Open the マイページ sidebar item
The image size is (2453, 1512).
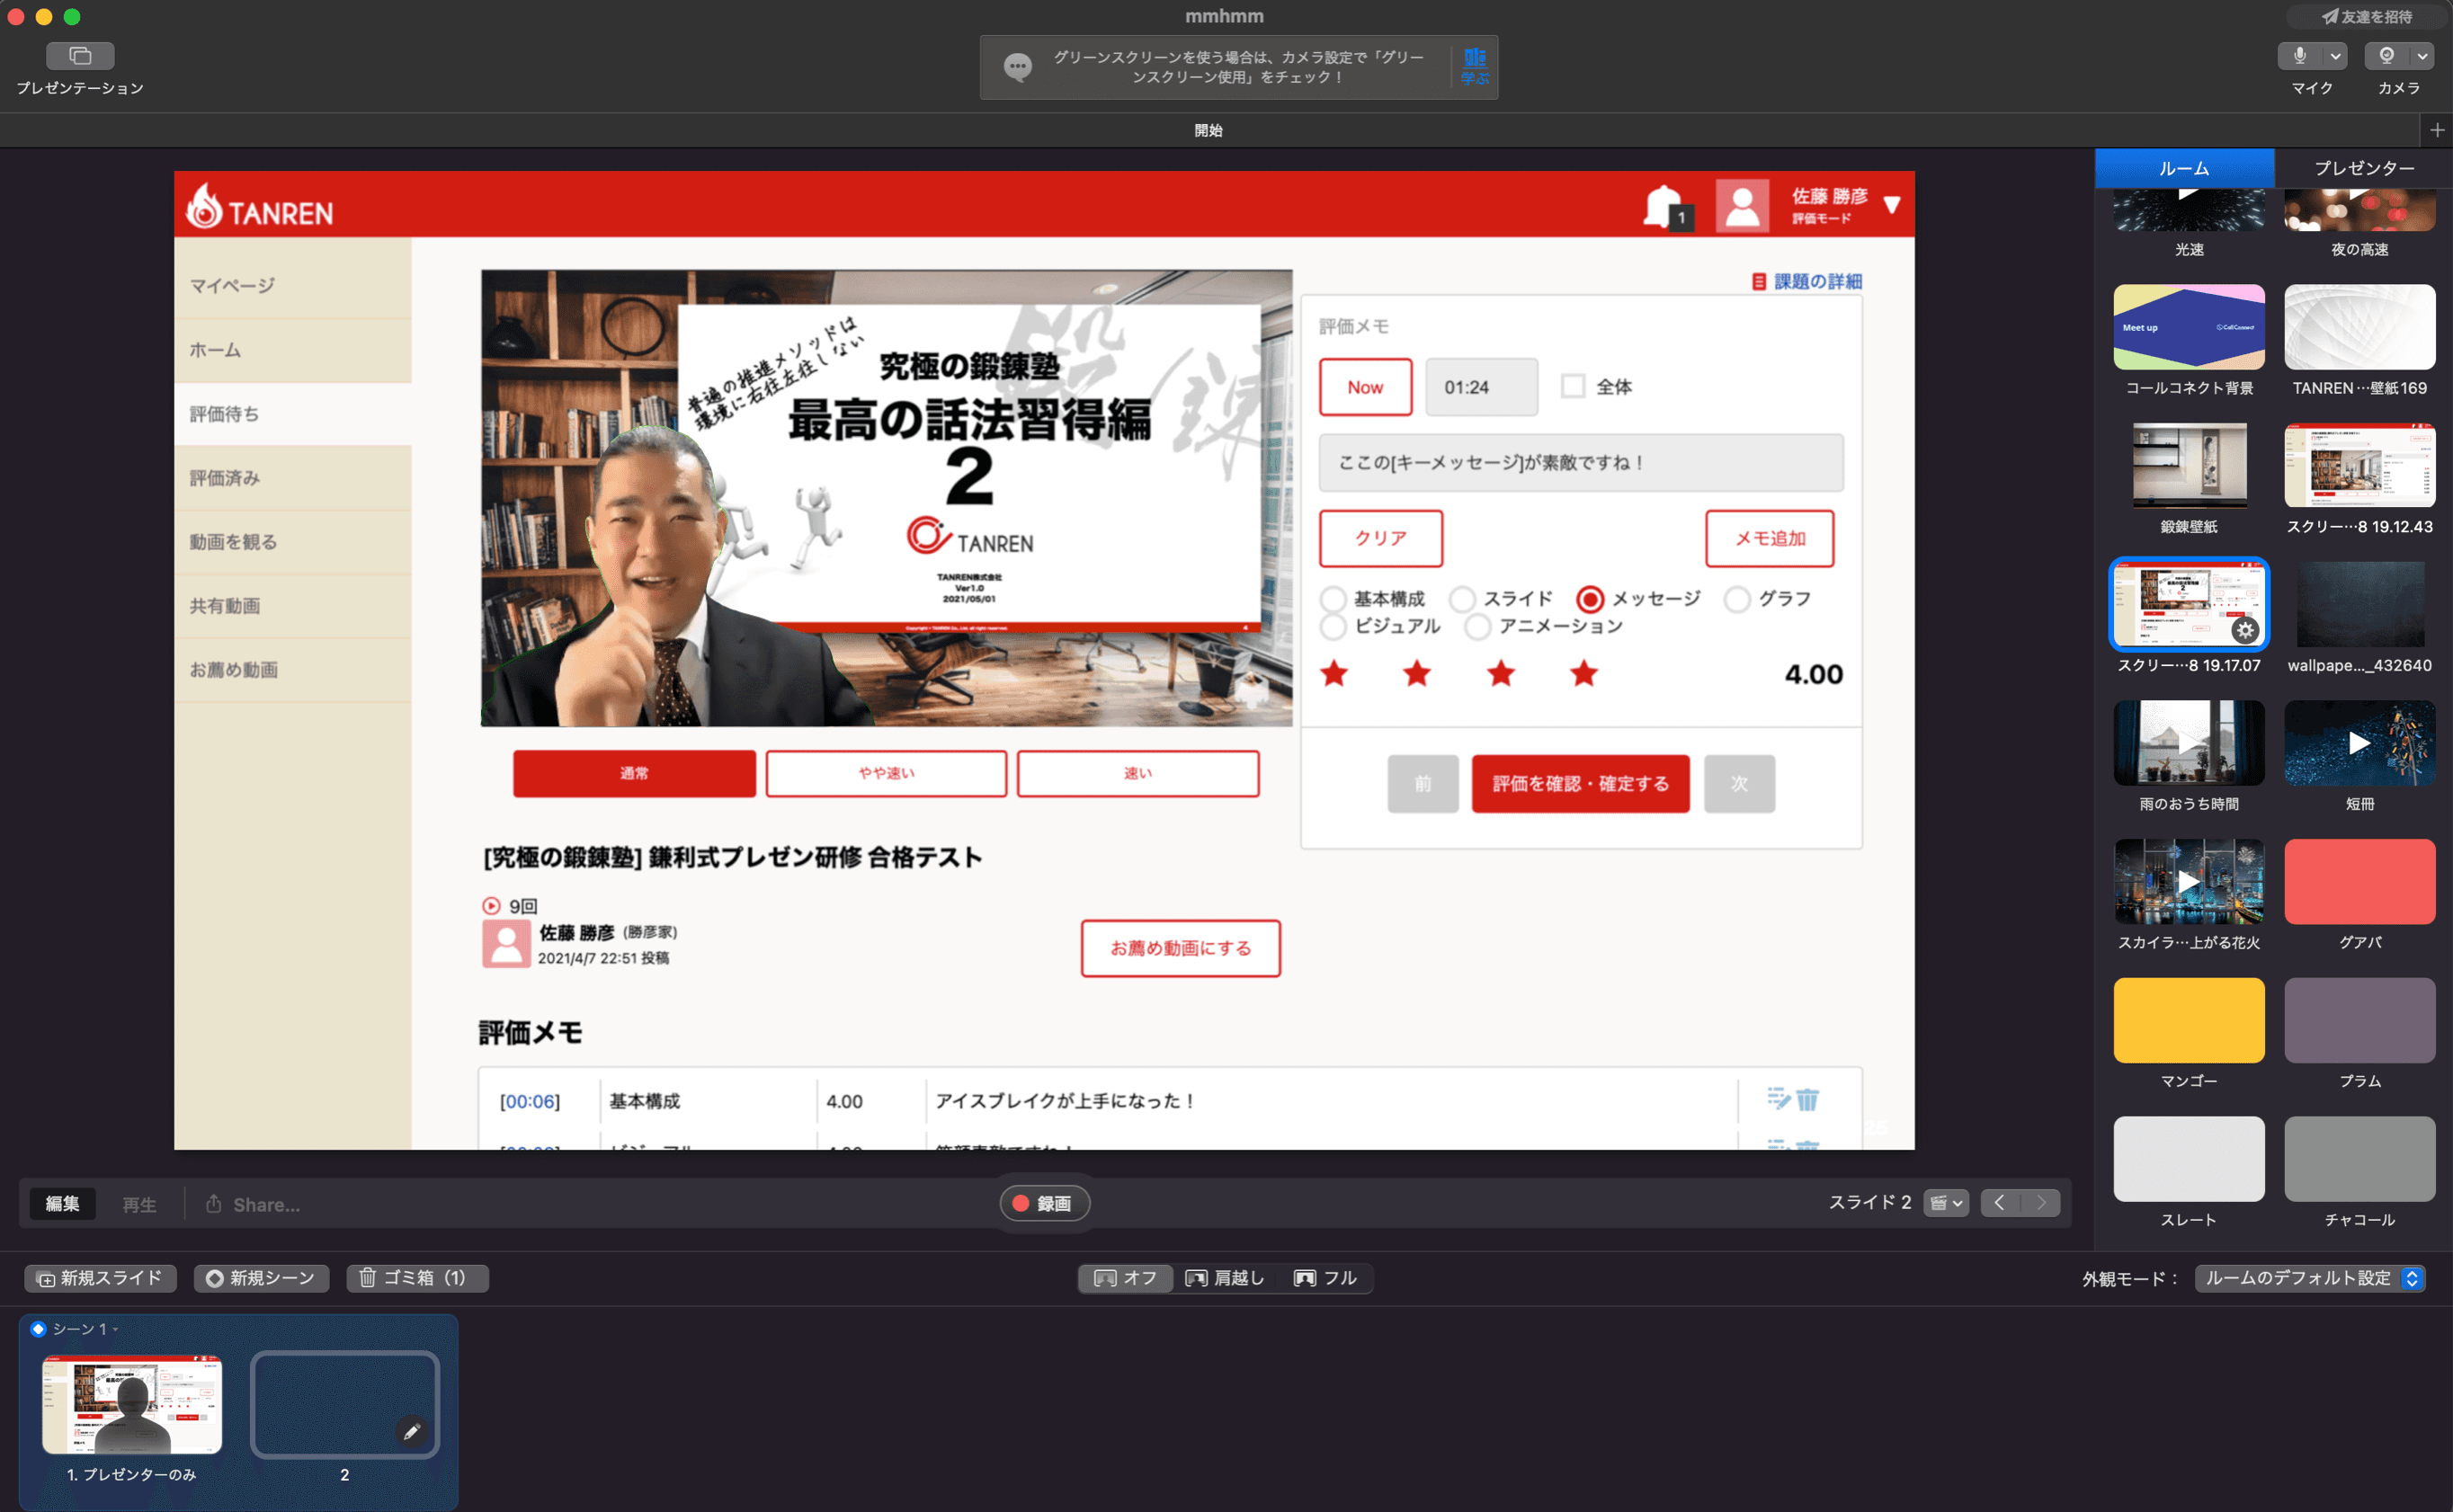click(293, 286)
